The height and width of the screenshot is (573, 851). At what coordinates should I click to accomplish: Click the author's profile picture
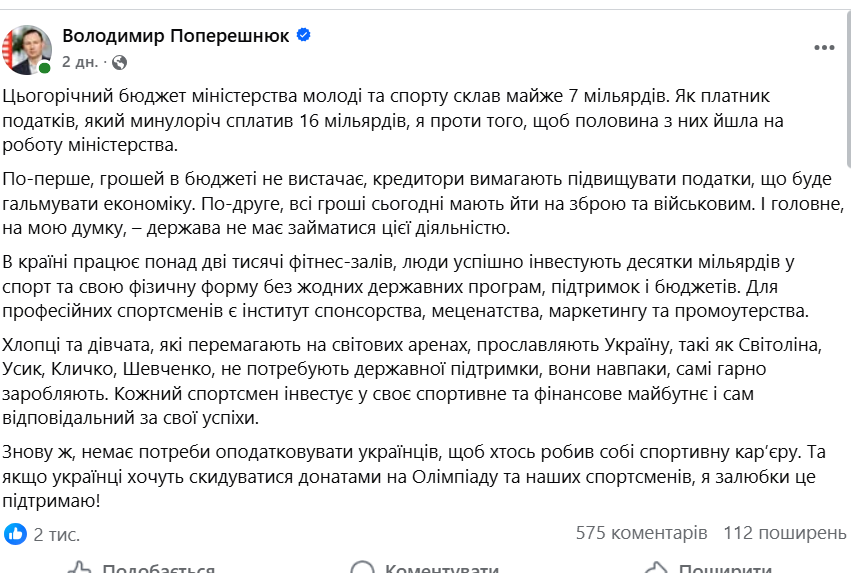27,49
